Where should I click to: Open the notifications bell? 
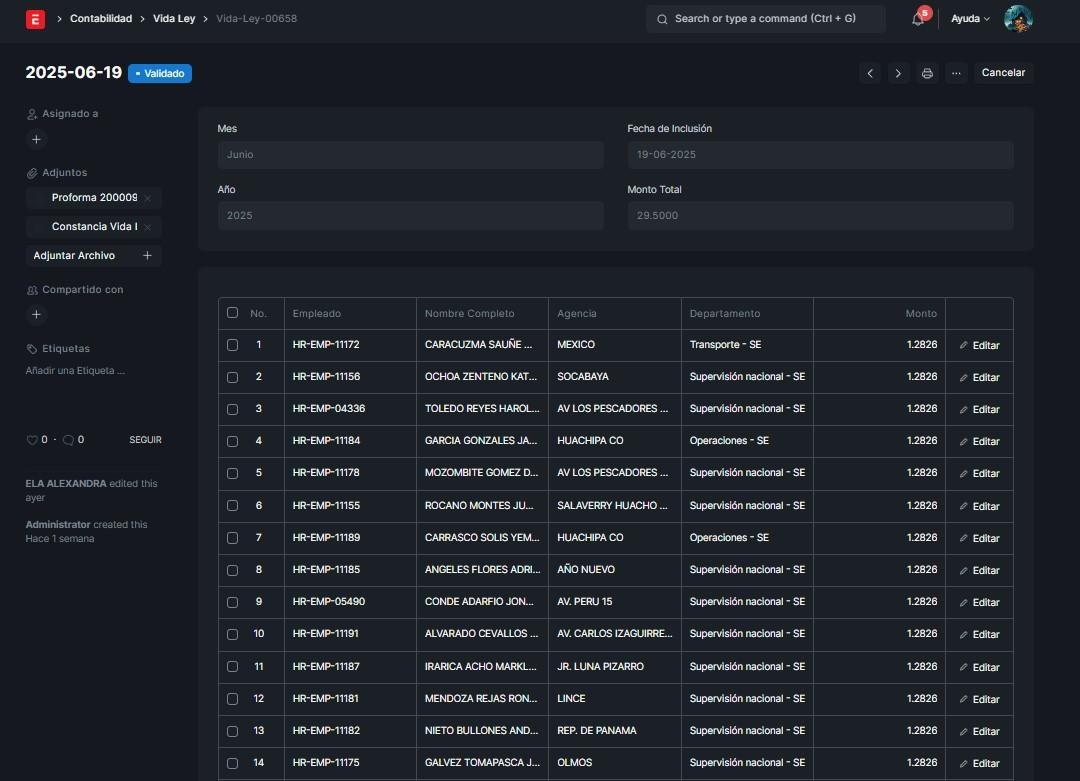pos(918,19)
